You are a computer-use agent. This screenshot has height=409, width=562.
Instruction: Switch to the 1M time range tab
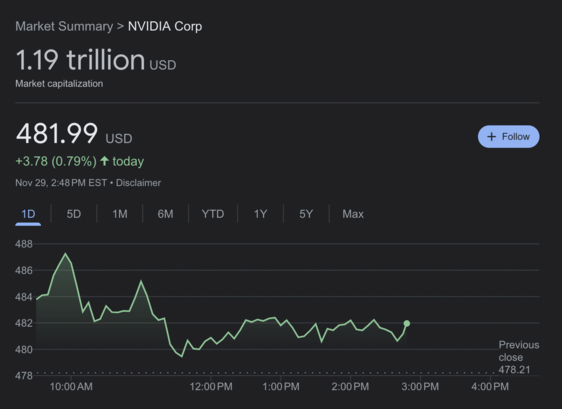(x=120, y=214)
